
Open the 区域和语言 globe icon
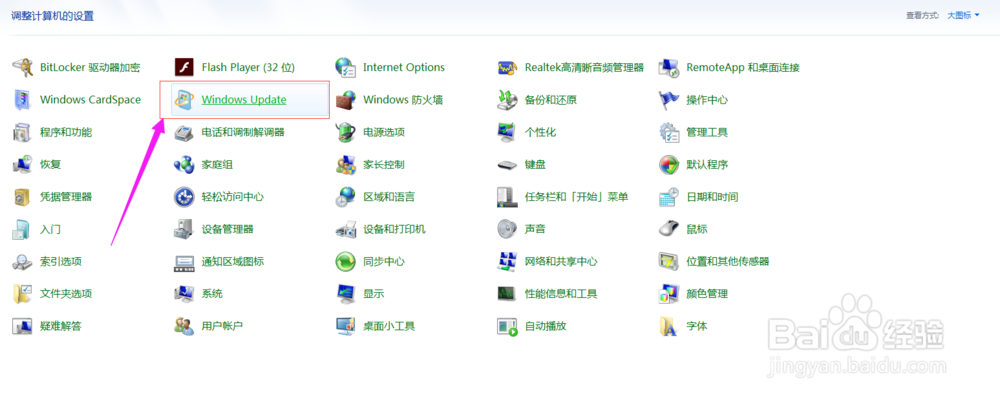tap(346, 197)
